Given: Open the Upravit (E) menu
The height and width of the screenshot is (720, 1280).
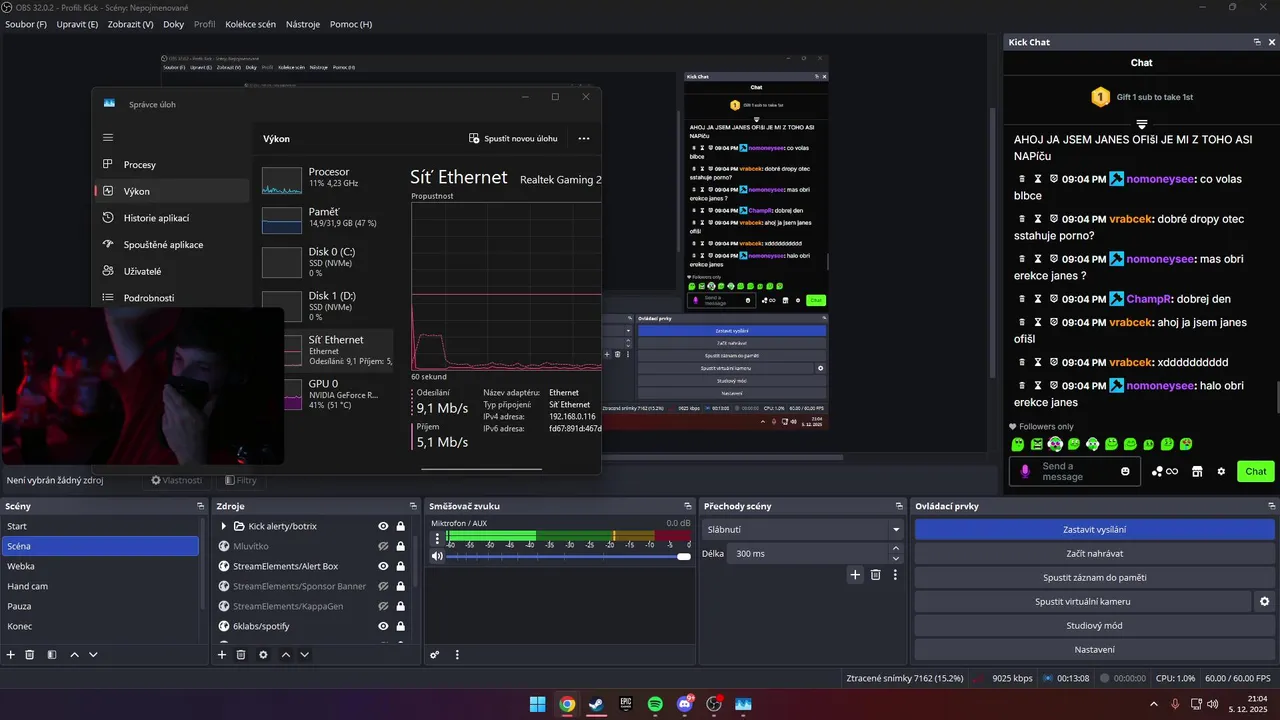Looking at the screenshot, I should click(77, 24).
